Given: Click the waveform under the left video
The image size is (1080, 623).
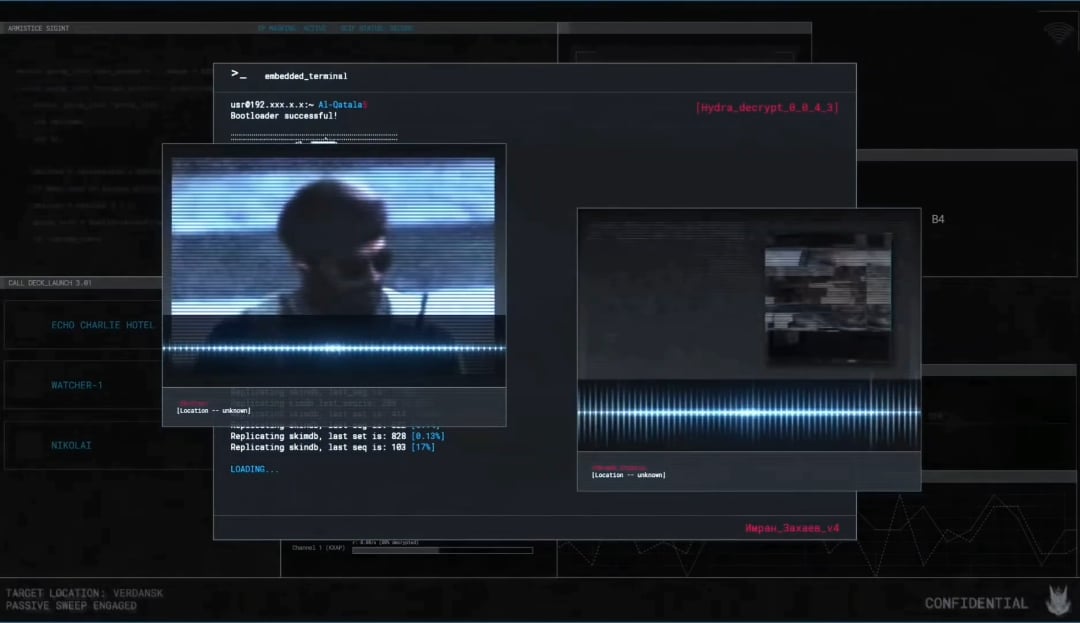Looking at the screenshot, I should click(x=333, y=348).
